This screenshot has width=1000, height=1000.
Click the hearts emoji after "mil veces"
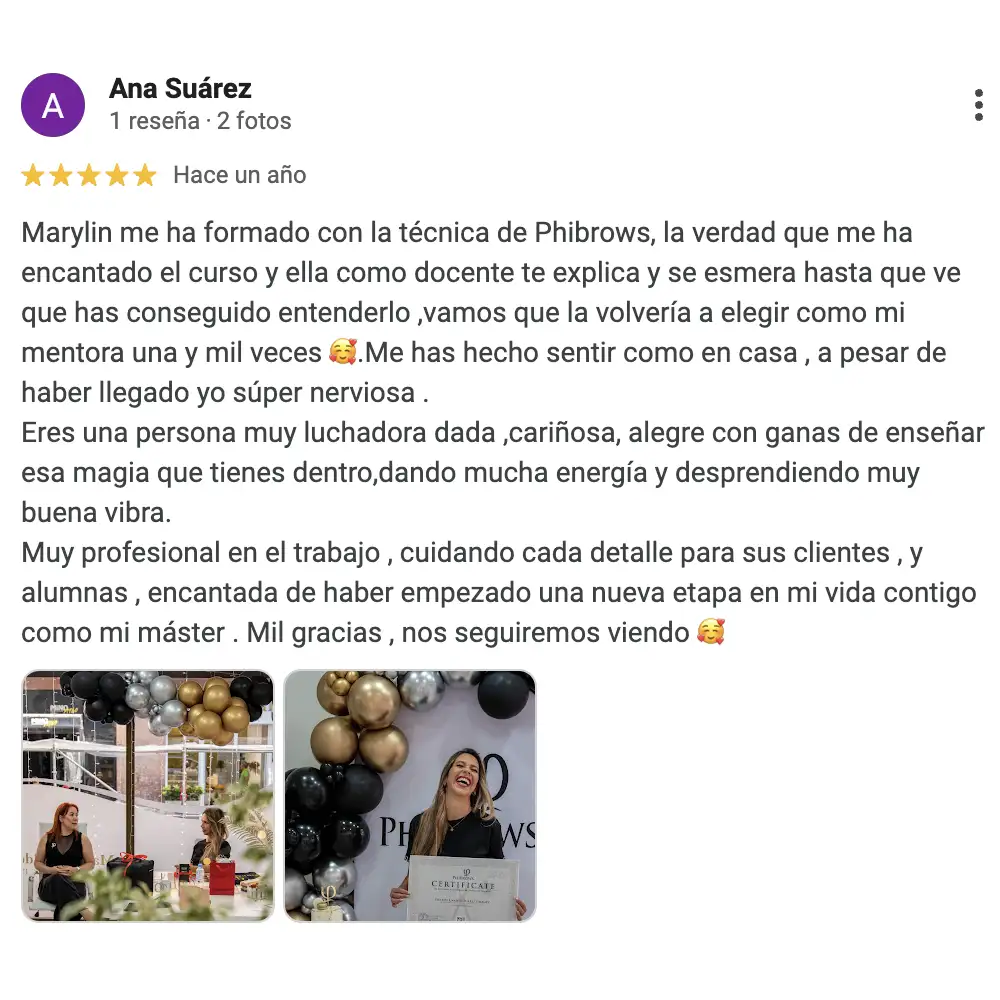342,351
